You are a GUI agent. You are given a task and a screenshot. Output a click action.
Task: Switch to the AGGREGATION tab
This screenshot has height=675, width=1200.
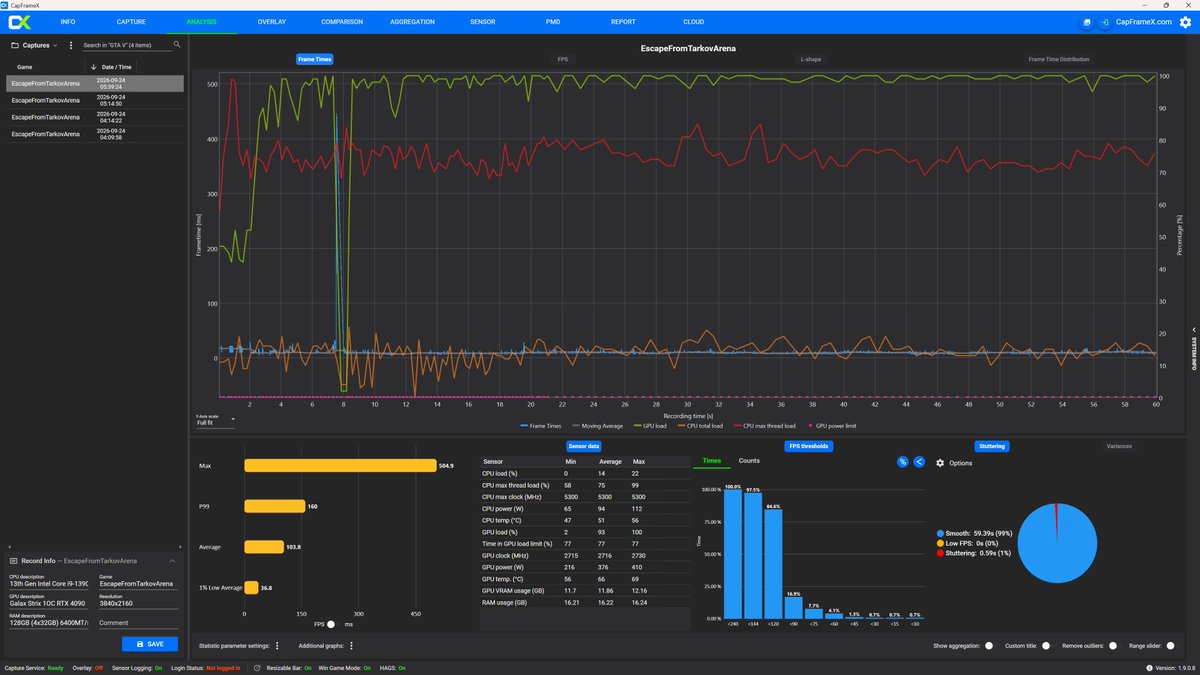412,21
